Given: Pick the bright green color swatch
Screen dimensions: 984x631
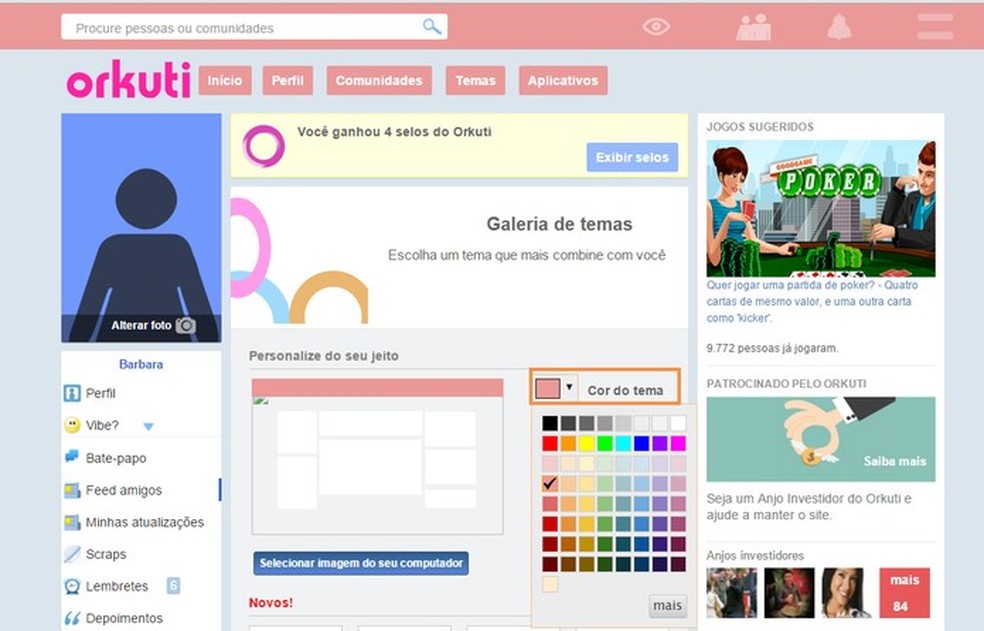Looking at the screenshot, I should point(605,443).
